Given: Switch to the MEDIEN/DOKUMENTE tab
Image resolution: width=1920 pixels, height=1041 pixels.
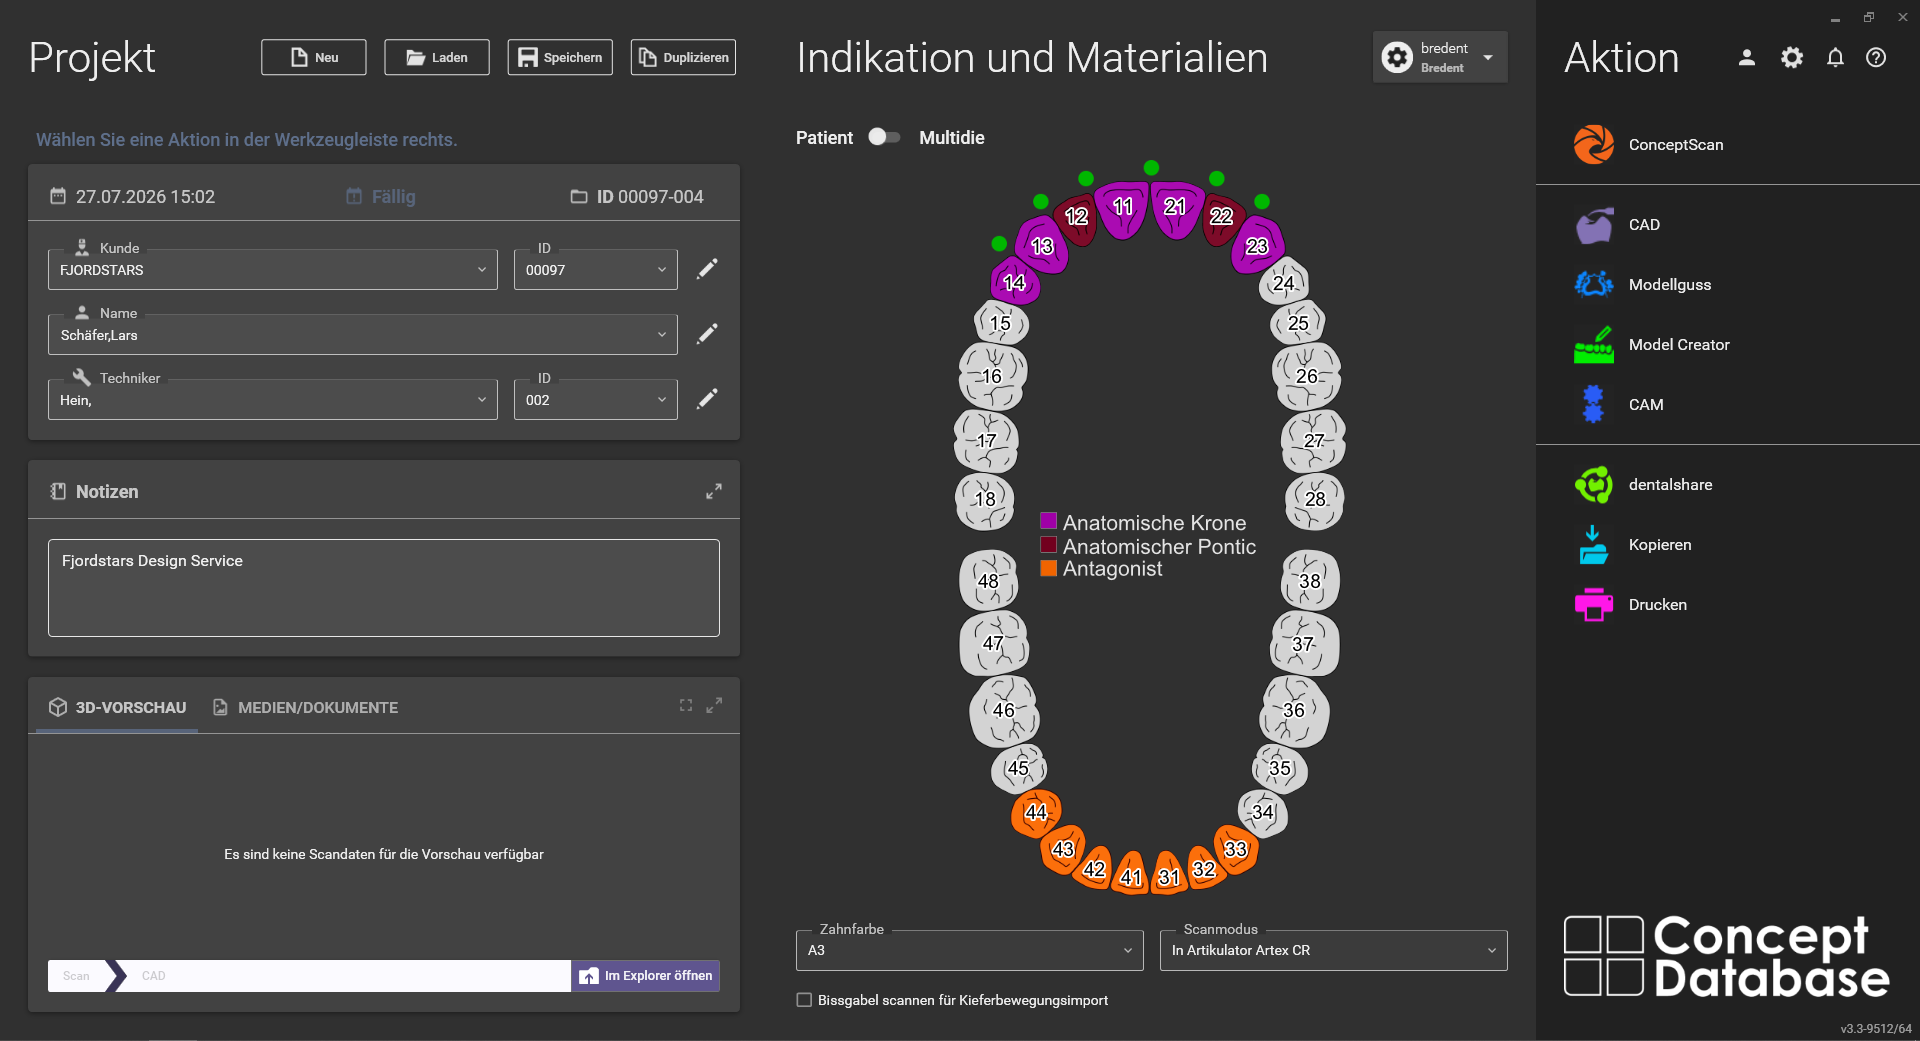Looking at the screenshot, I should pyautogui.click(x=305, y=707).
